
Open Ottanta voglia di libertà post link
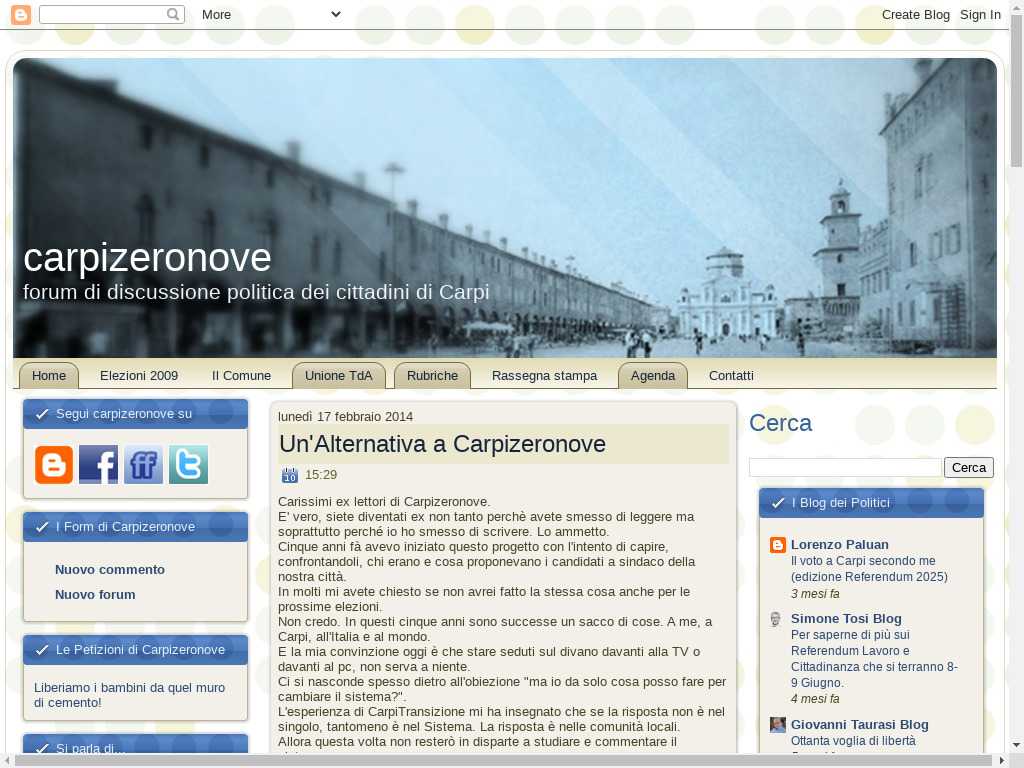[x=853, y=741]
